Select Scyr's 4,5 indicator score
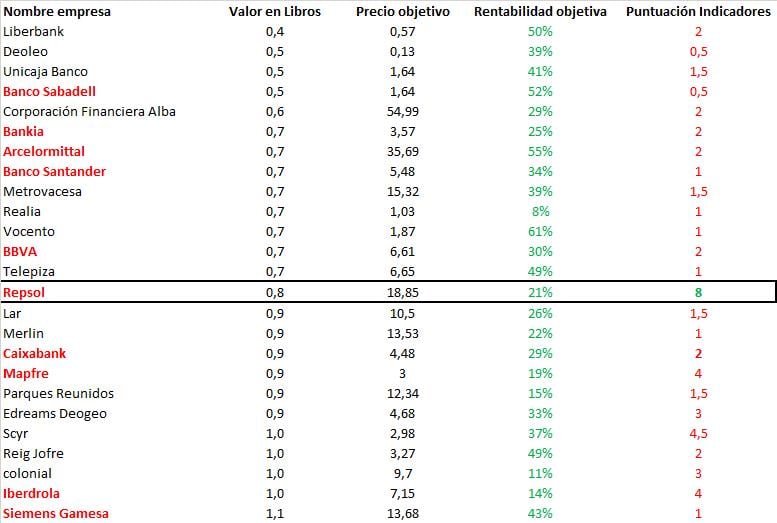 [x=698, y=434]
